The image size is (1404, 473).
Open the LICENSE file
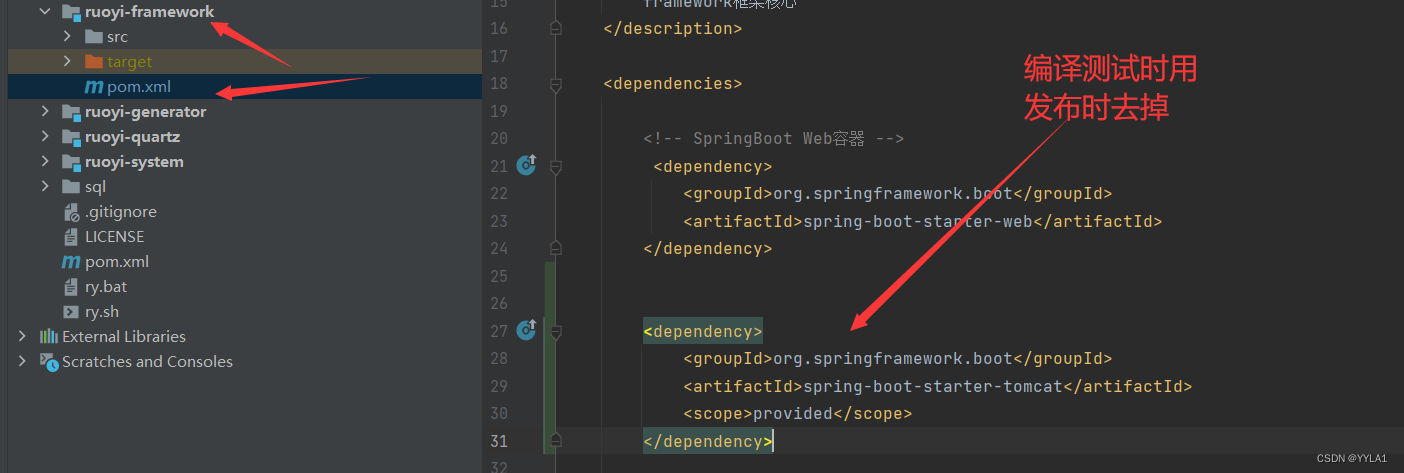pos(115,237)
